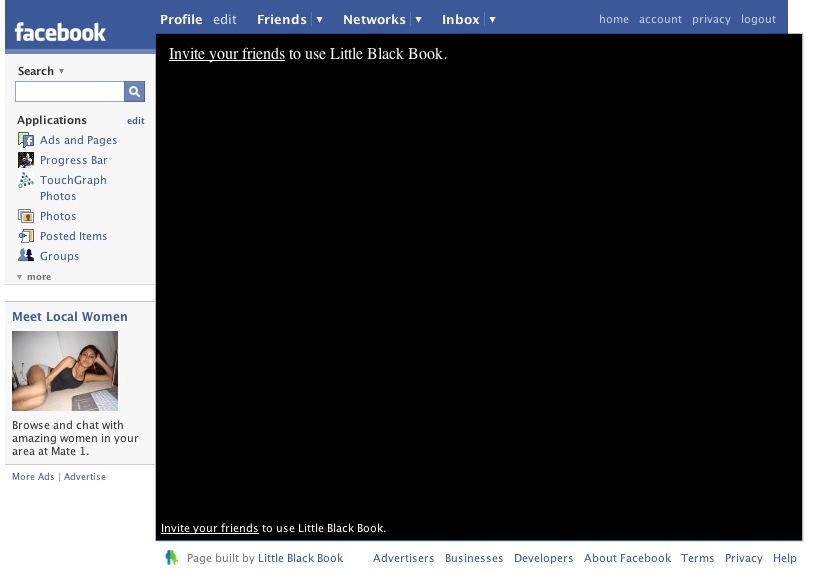Click the Photos app icon

tap(26, 216)
